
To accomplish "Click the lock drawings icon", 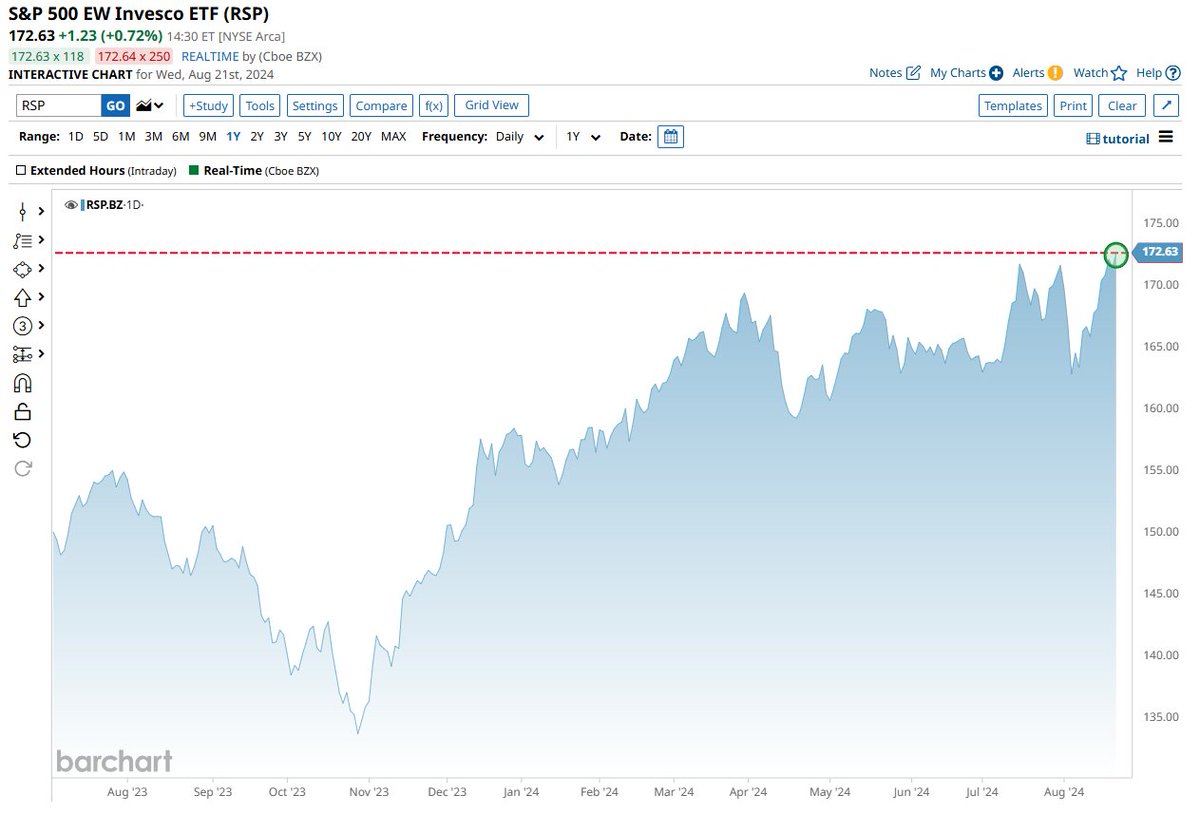I will point(22,411).
